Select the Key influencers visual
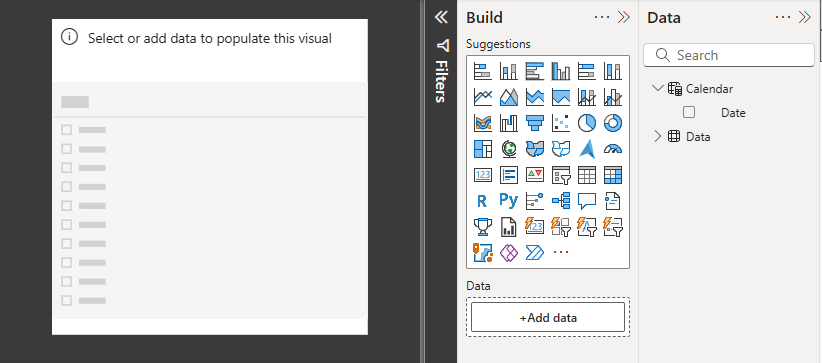 (x=535, y=201)
